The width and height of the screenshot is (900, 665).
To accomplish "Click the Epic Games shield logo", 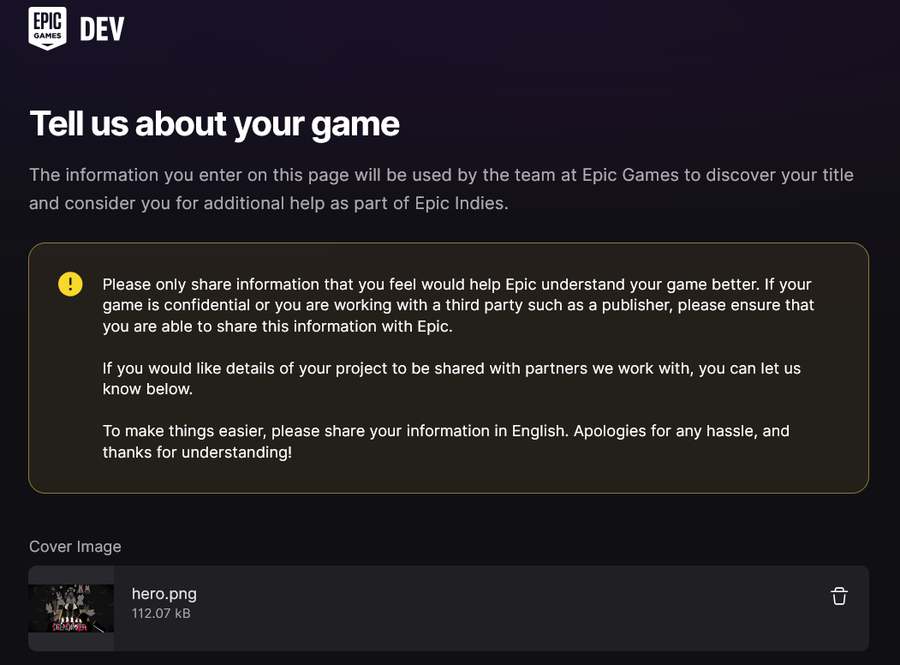I will [x=48, y=28].
